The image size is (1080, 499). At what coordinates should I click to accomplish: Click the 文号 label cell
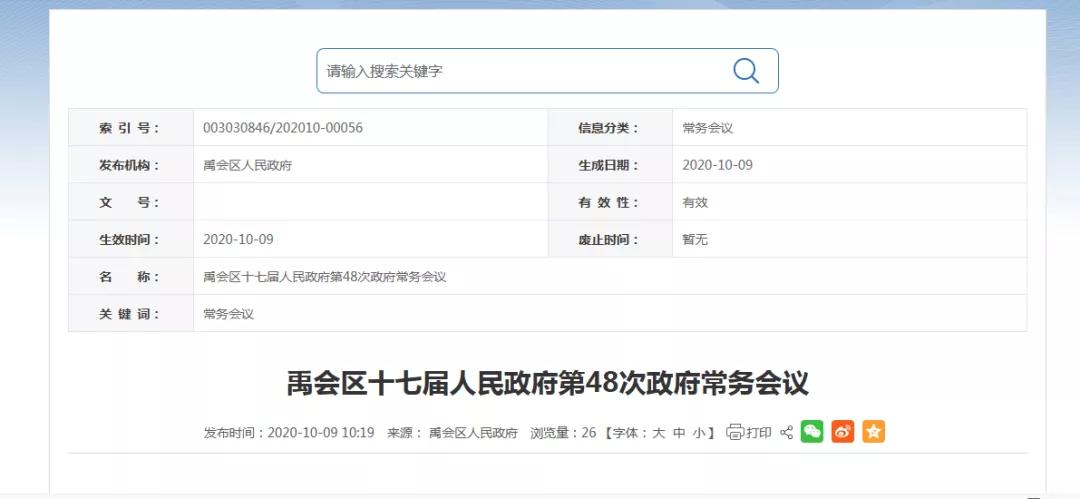click(x=131, y=202)
